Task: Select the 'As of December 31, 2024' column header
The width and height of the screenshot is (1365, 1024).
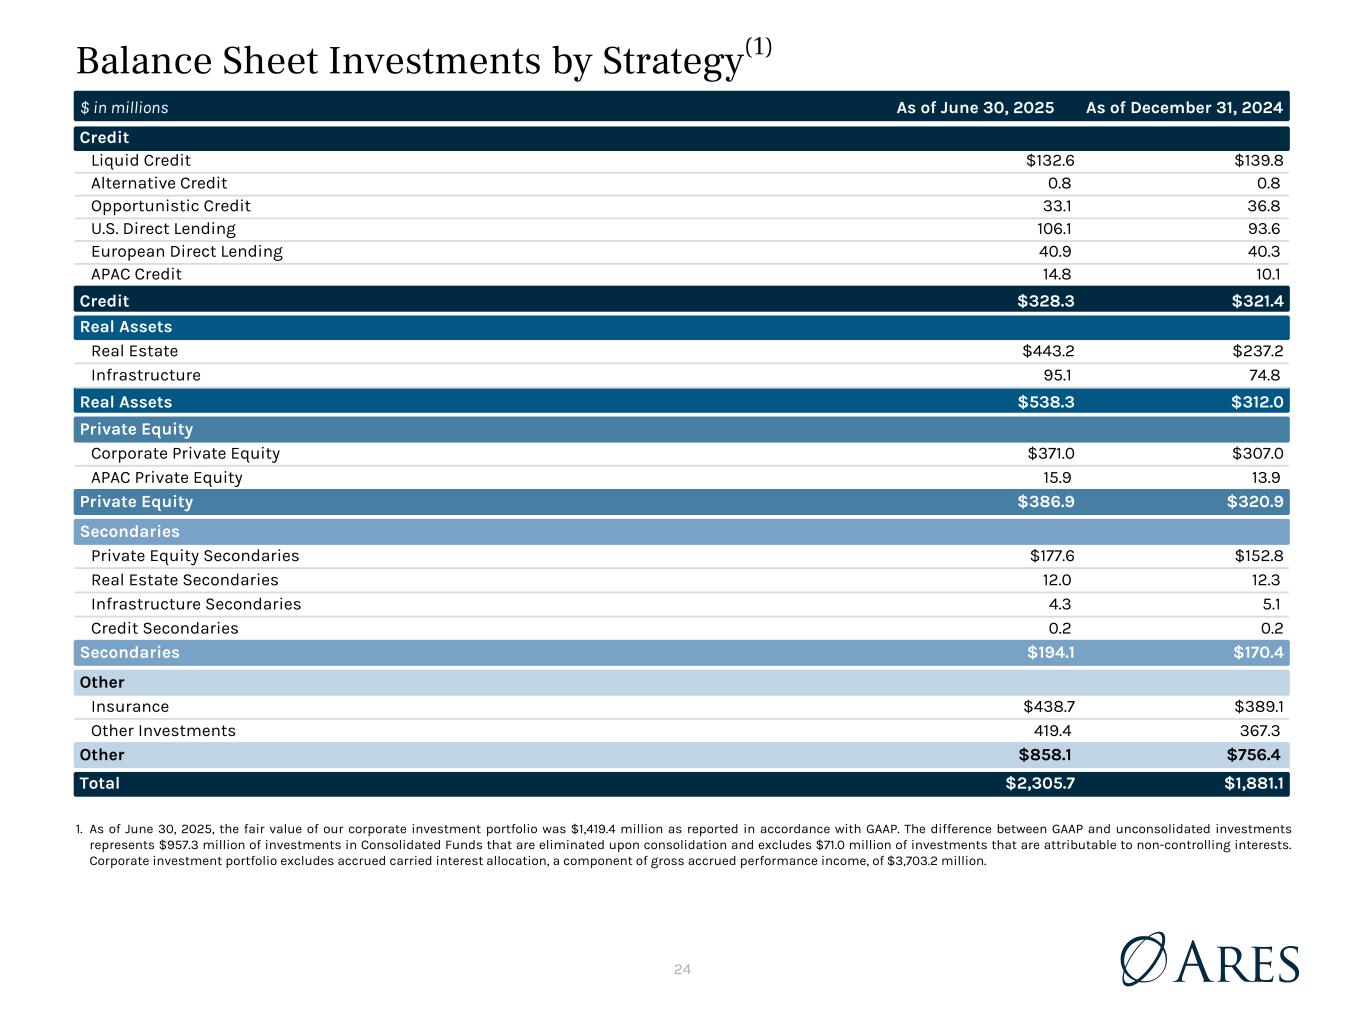Action: pyautogui.click(x=1184, y=108)
